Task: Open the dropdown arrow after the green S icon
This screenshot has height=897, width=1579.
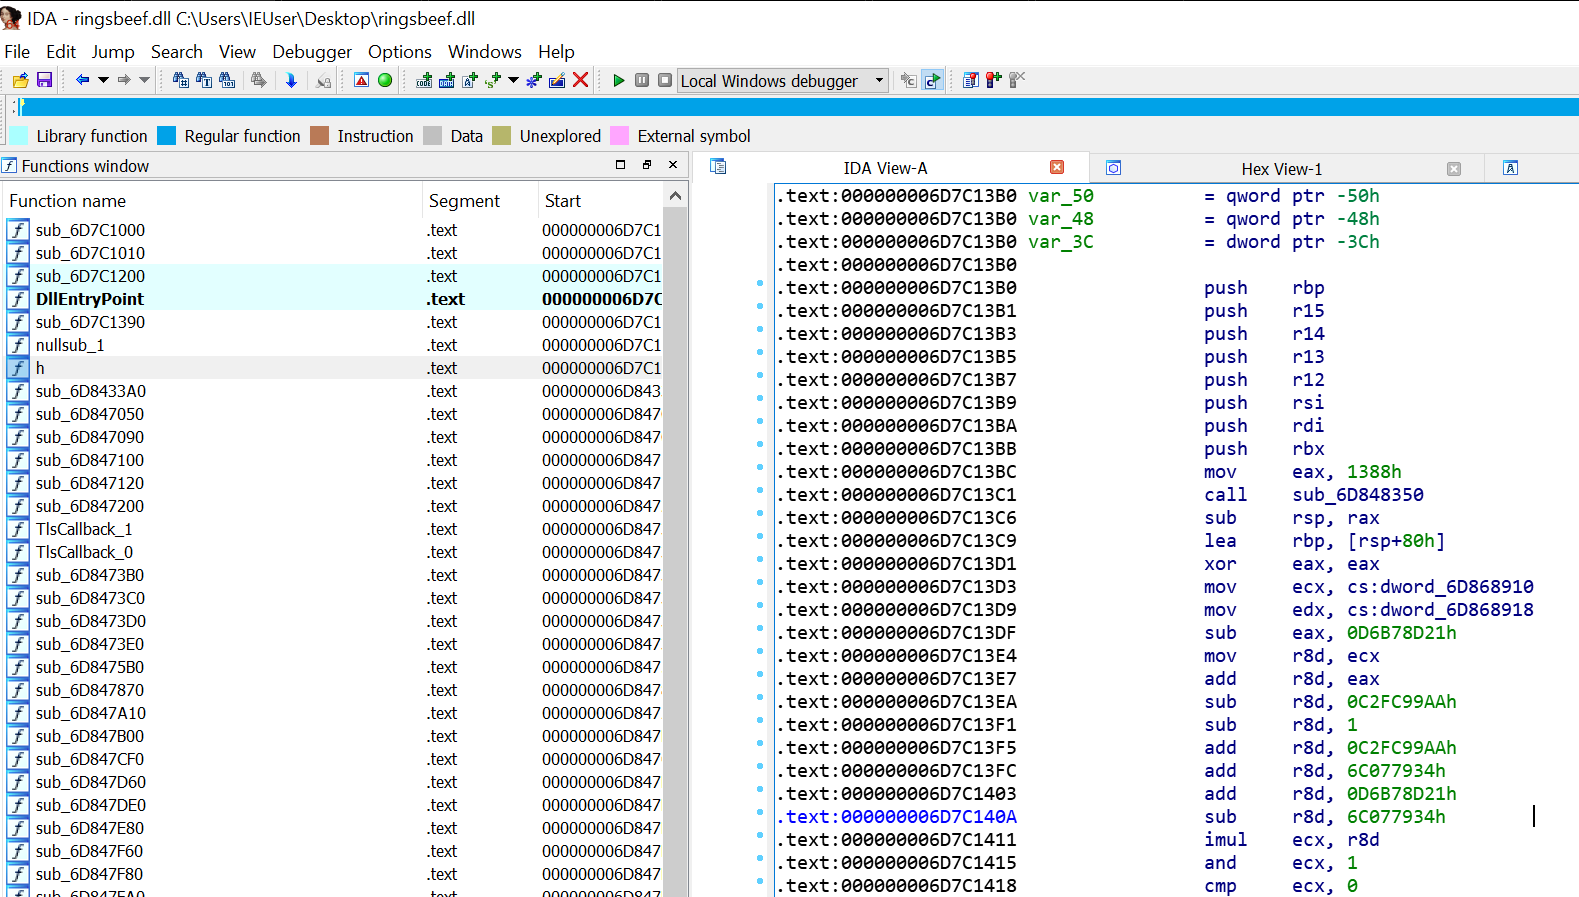Action: click(513, 80)
